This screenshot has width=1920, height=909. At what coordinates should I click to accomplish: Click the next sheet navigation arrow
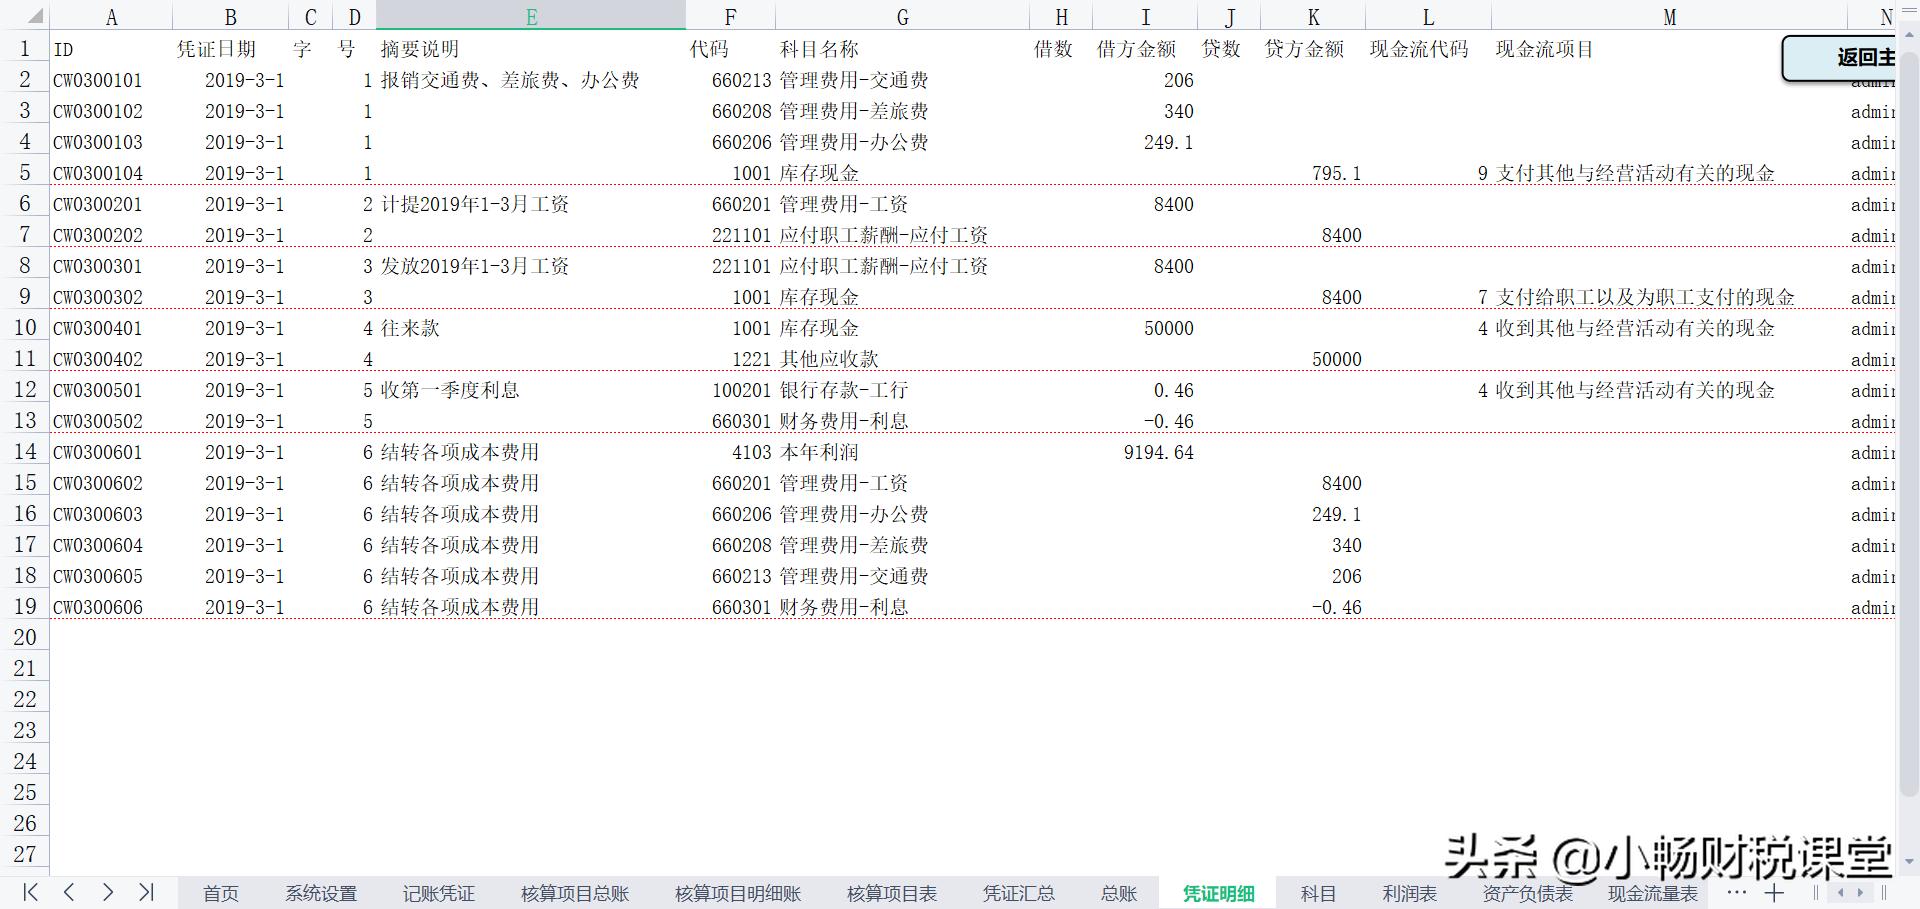pyautogui.click(x=107, y=892)
